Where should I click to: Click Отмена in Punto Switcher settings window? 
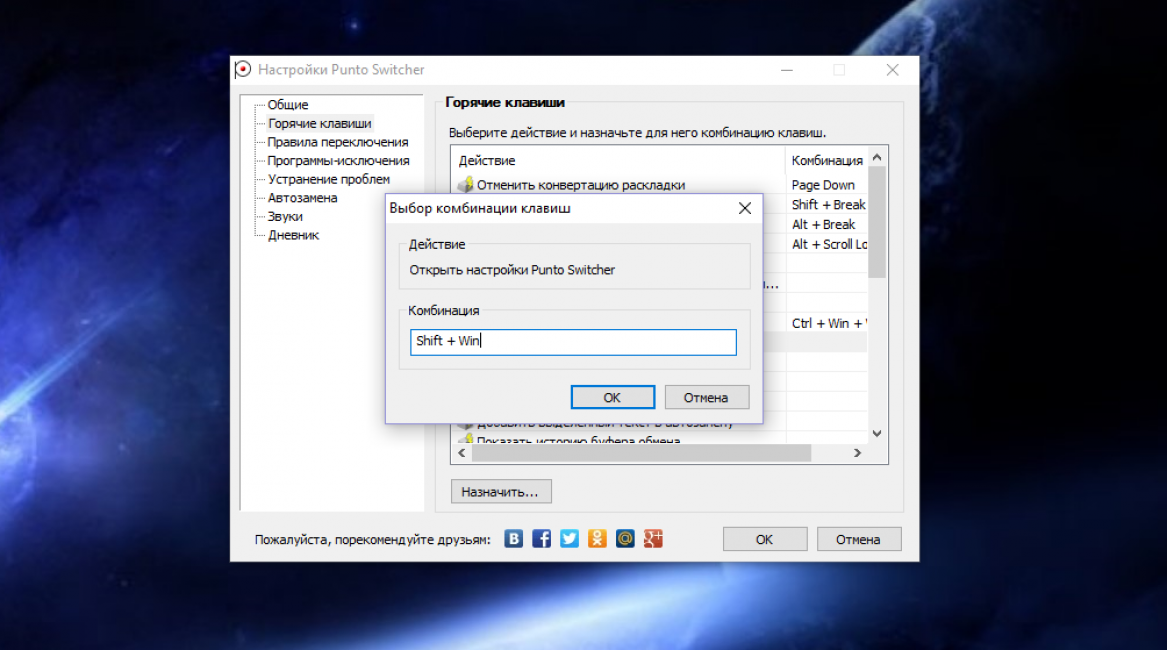point(858,539)
